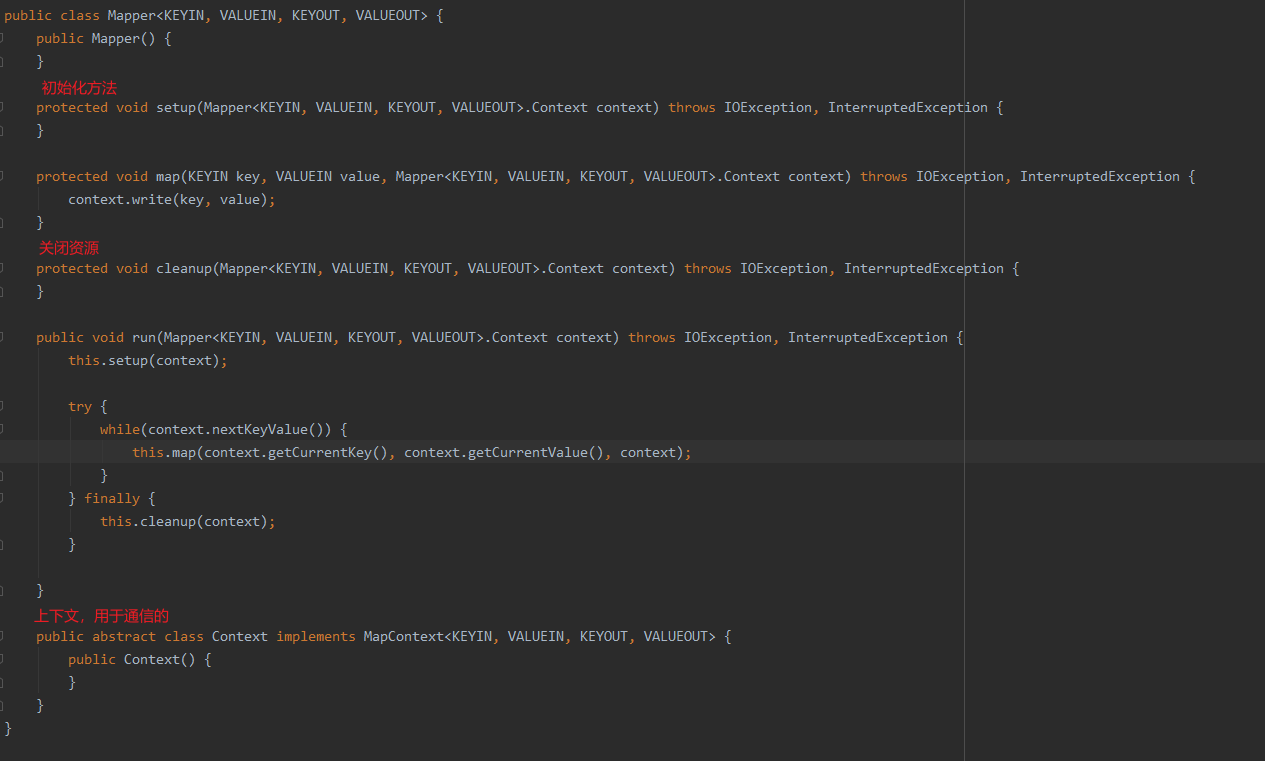The image size is (1265, 761).
Task: Click the abstract keyword
Action: pyautogui.click(x=124, y=636)
